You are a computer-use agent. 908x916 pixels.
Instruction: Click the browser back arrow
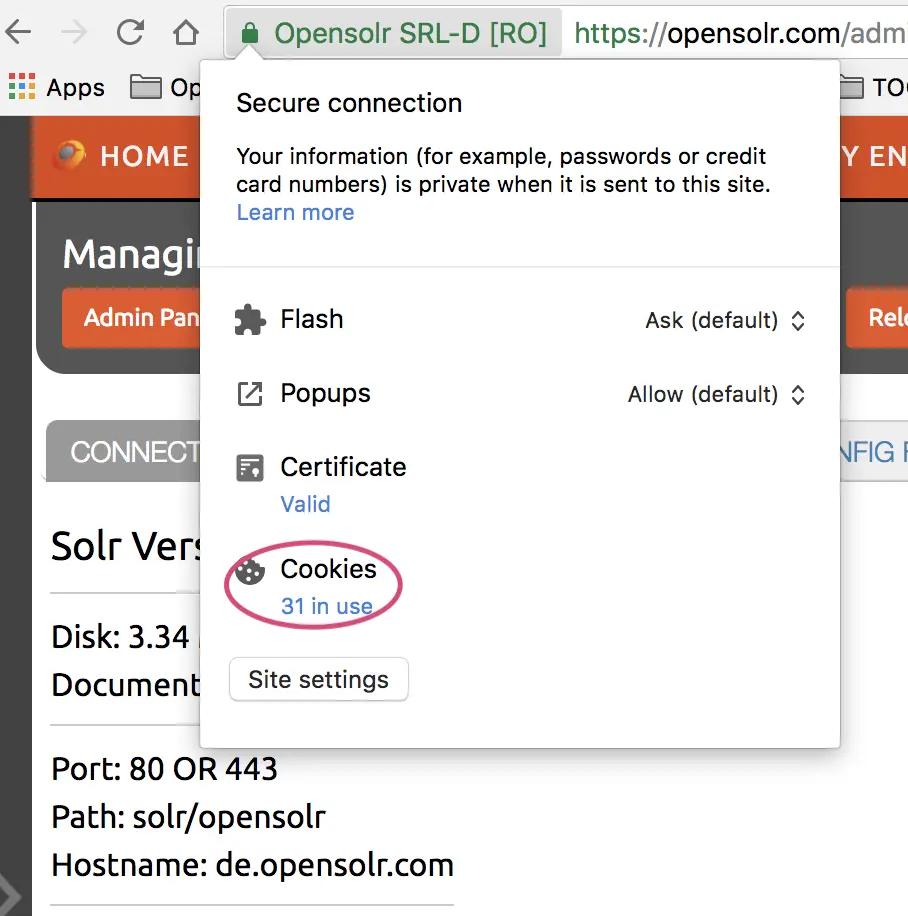click(x=18, y=33)
